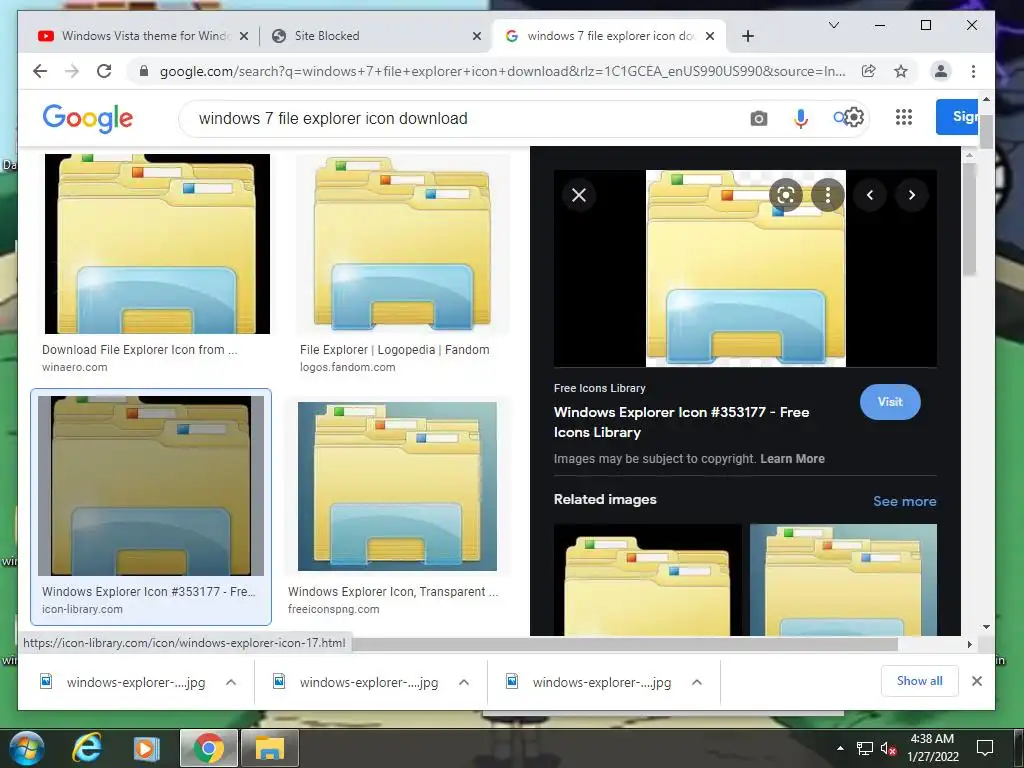Bookmark this page with the star icon

pos(901,71)
